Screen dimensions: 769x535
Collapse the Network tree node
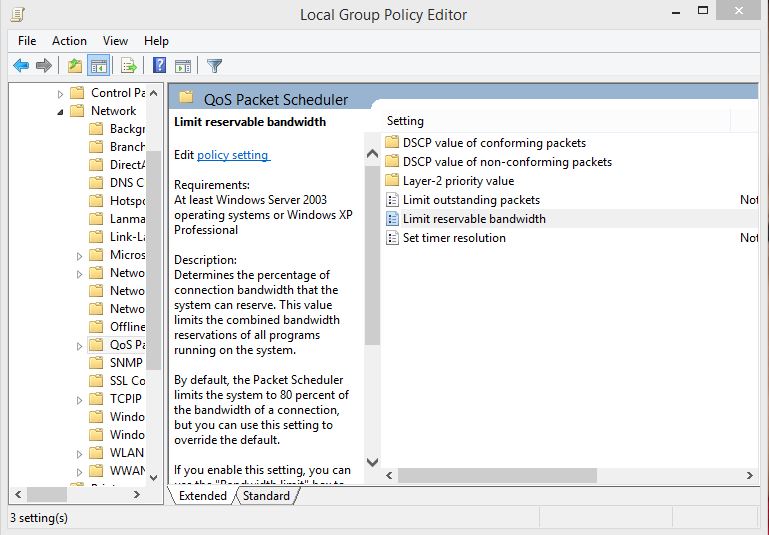coord(60,112)
